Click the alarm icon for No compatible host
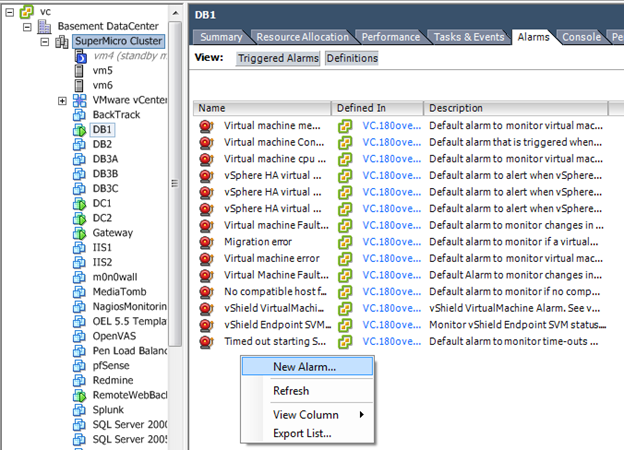The height and width of the screenshot is (450, 624). 206,292
